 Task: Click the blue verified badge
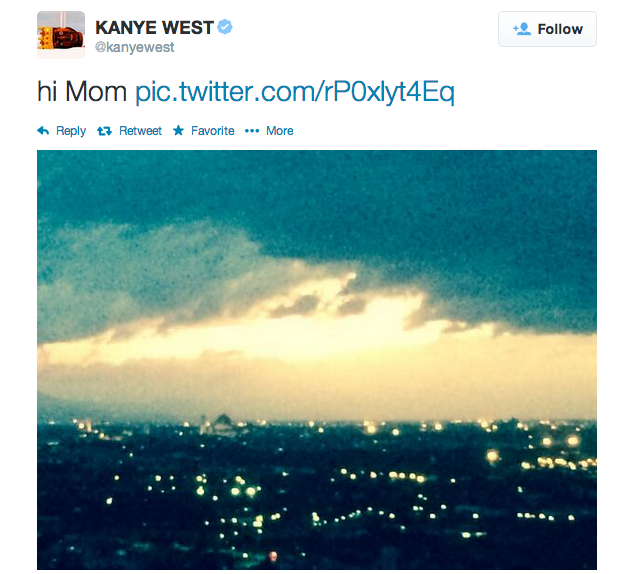pyautogui.click(x=226, y=27)
